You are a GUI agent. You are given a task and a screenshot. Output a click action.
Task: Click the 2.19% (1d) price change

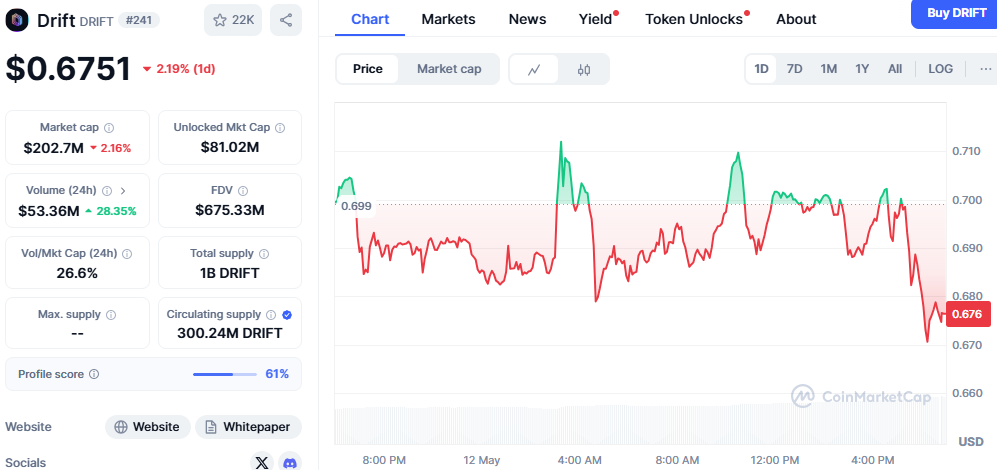179,69
